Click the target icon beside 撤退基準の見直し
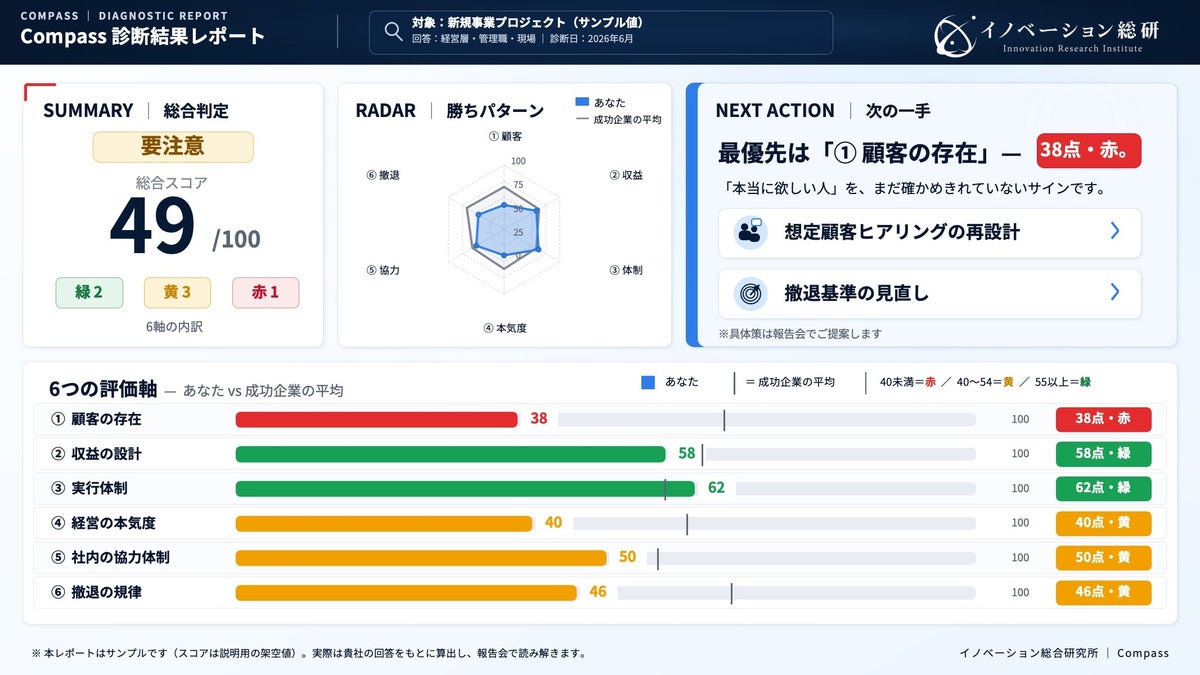The width and height of the screenshot is (1200, 675). click(749, 293)
